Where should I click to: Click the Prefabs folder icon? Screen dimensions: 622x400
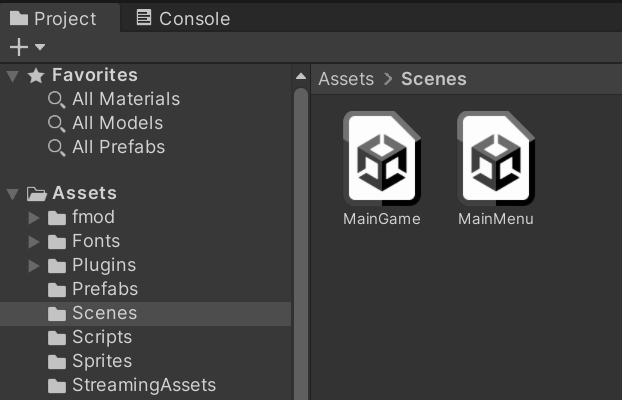coord(57,289)
